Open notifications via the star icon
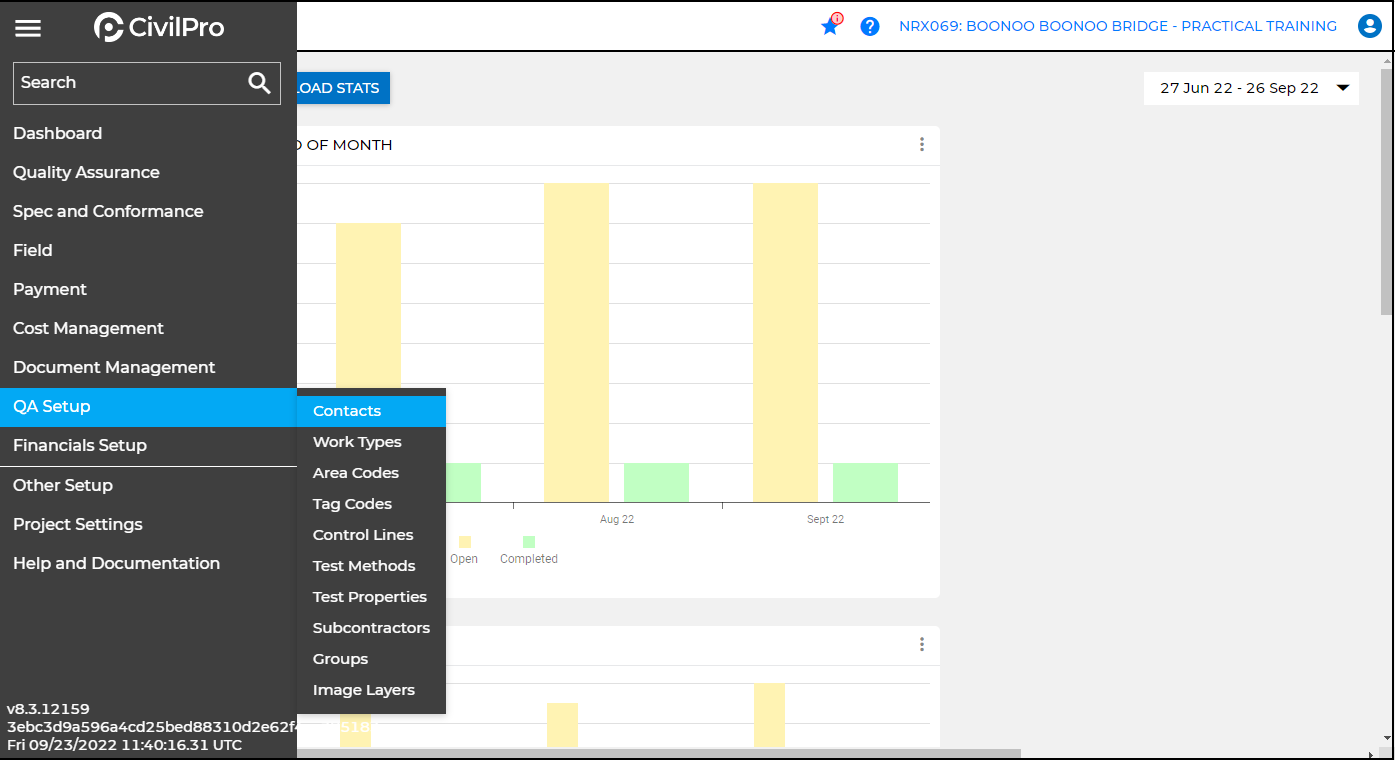 [x=830, y=26]
